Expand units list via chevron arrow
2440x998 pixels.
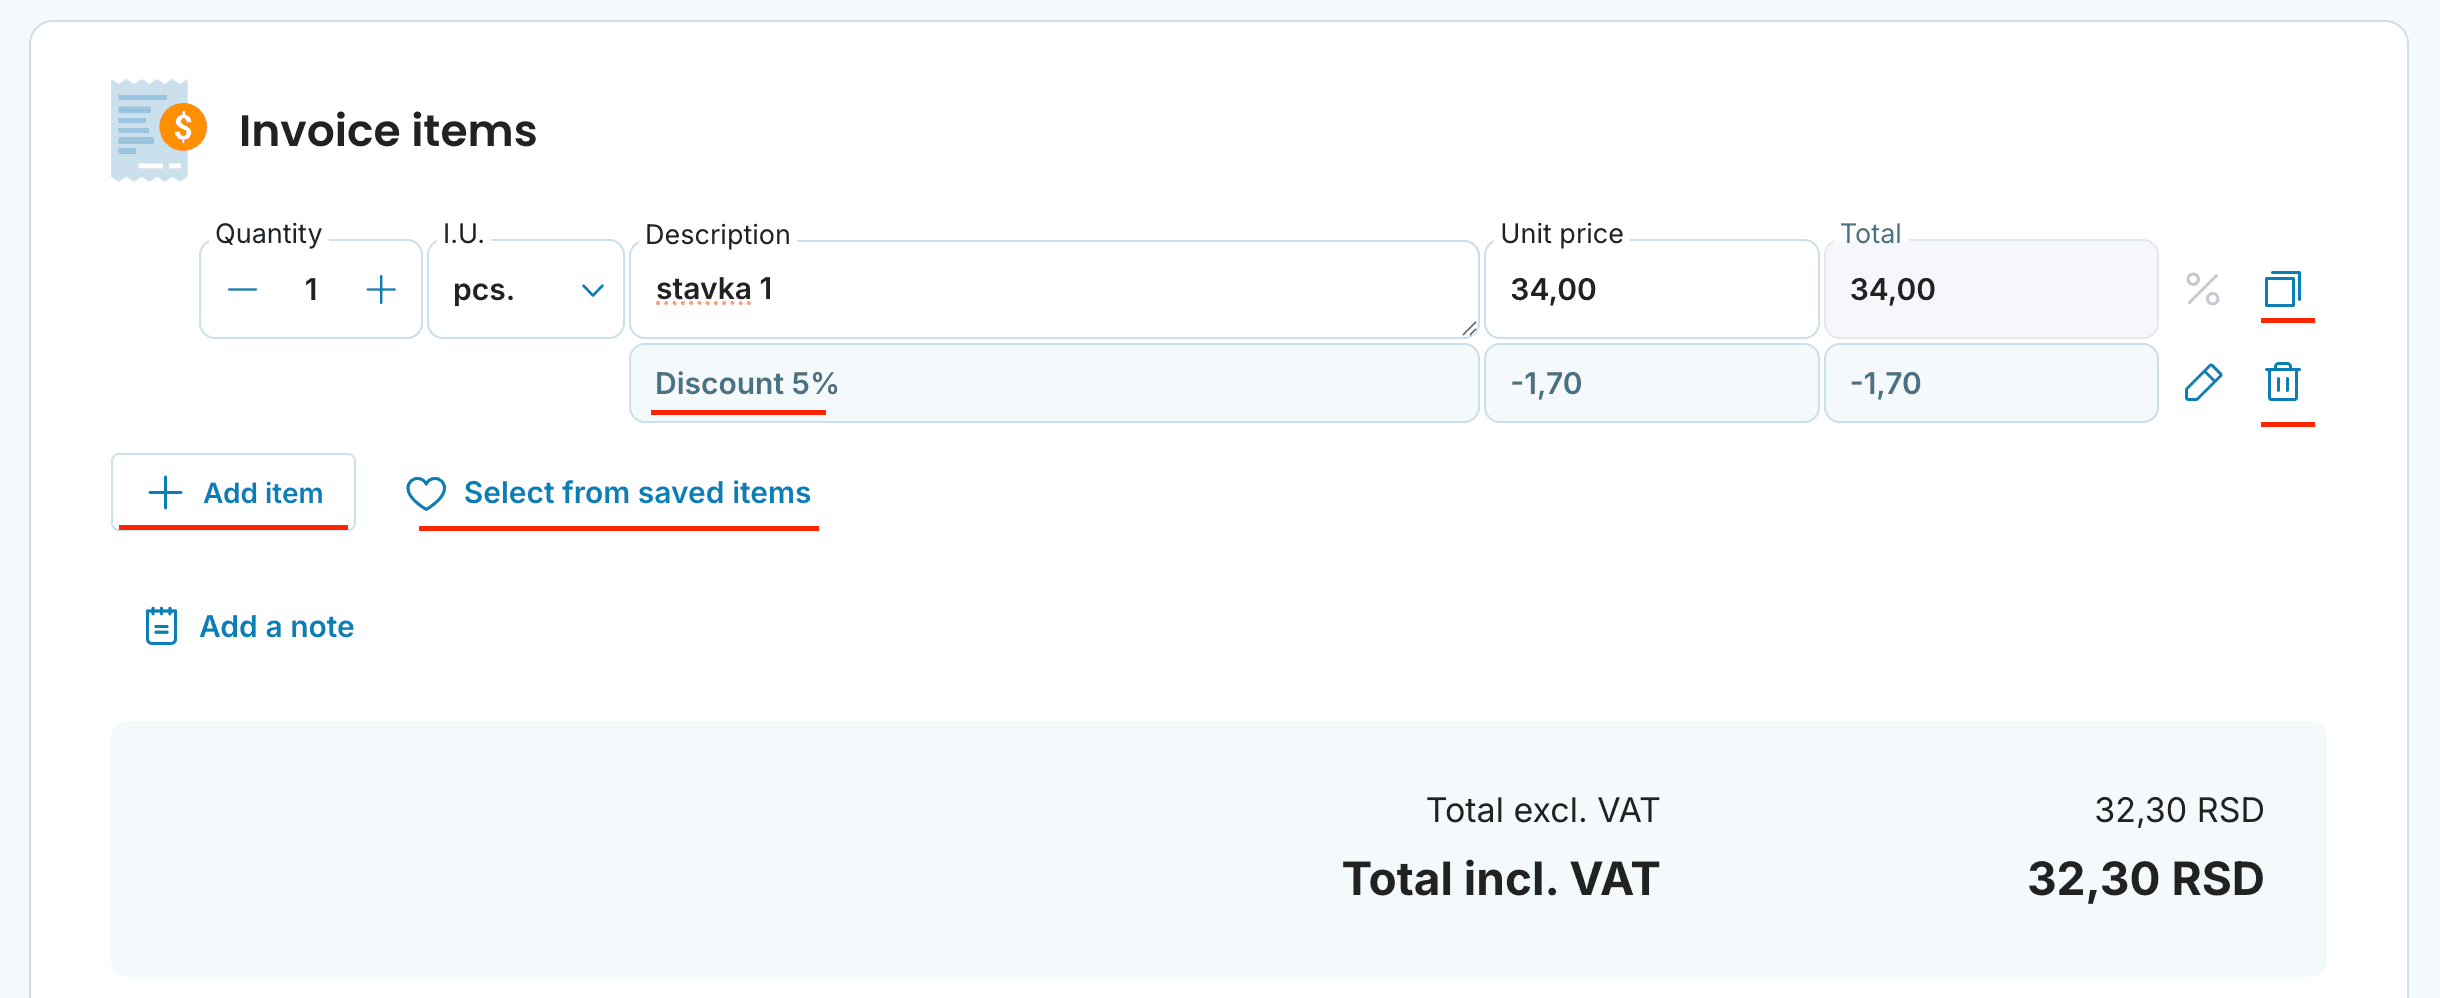593,290
